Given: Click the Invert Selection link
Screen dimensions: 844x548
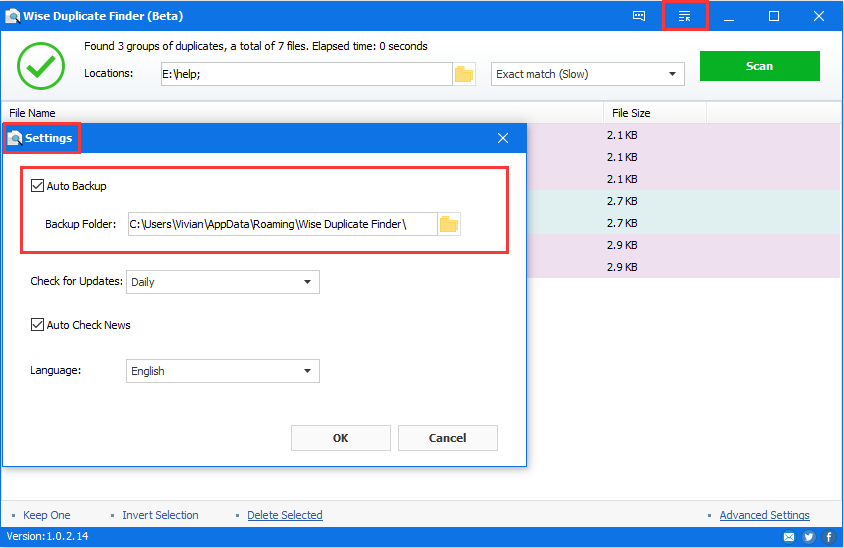Looking at the screenshot, I should click(x=160, y=515).
